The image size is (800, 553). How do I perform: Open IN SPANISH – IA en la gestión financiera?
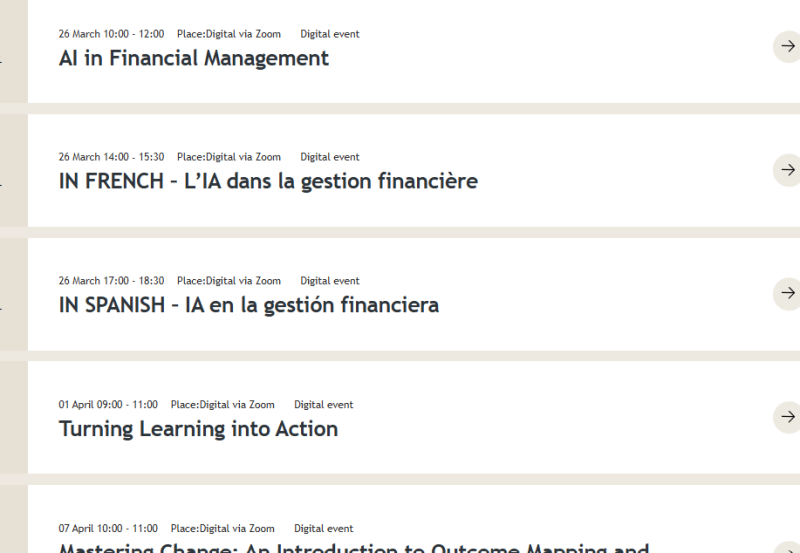click(249, 305)
